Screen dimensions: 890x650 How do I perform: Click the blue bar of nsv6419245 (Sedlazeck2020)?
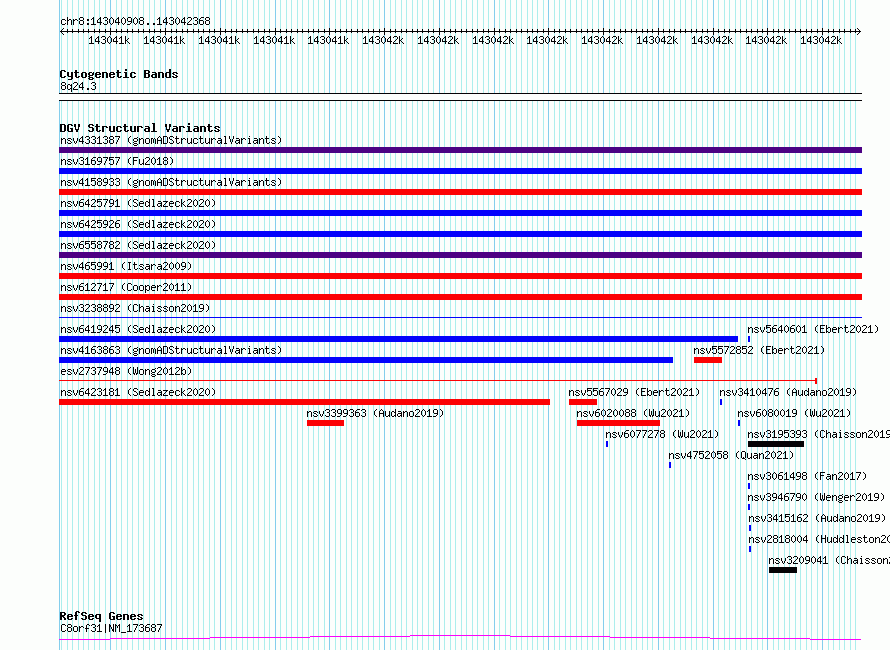click(x=398, y=339)
